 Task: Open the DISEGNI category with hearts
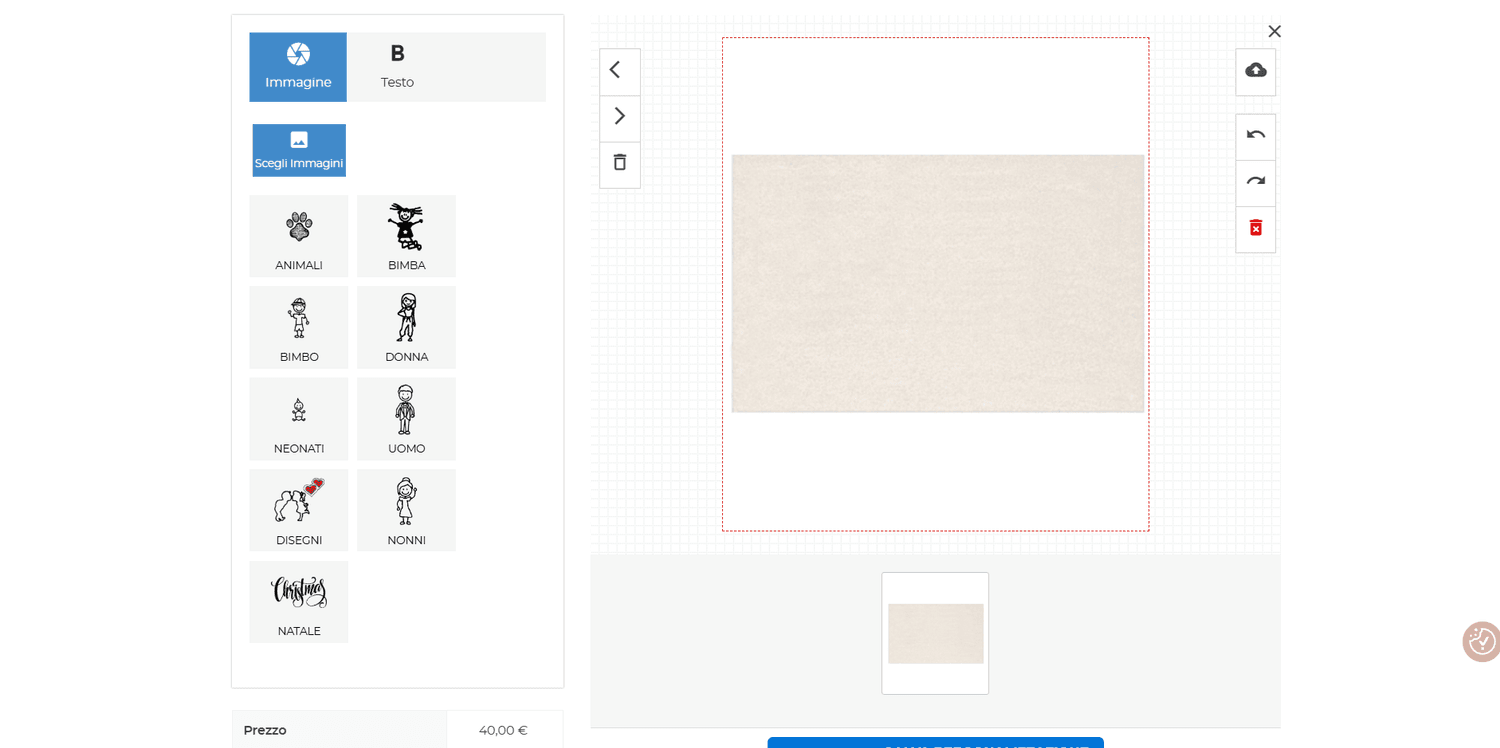click(x=299, y=510)
